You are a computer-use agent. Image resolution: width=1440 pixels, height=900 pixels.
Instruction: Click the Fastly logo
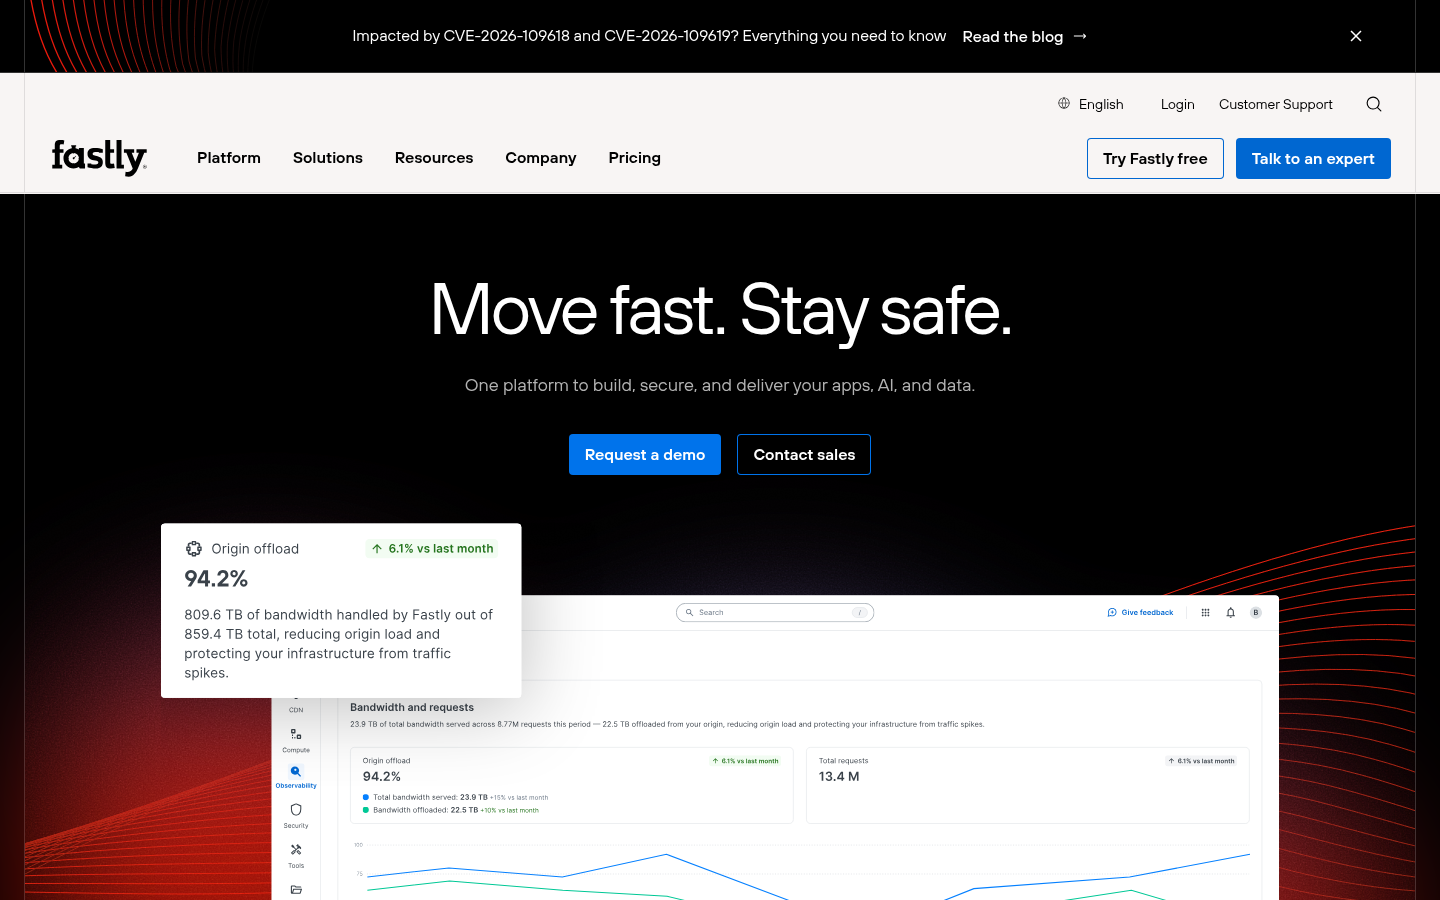(99, 157)
